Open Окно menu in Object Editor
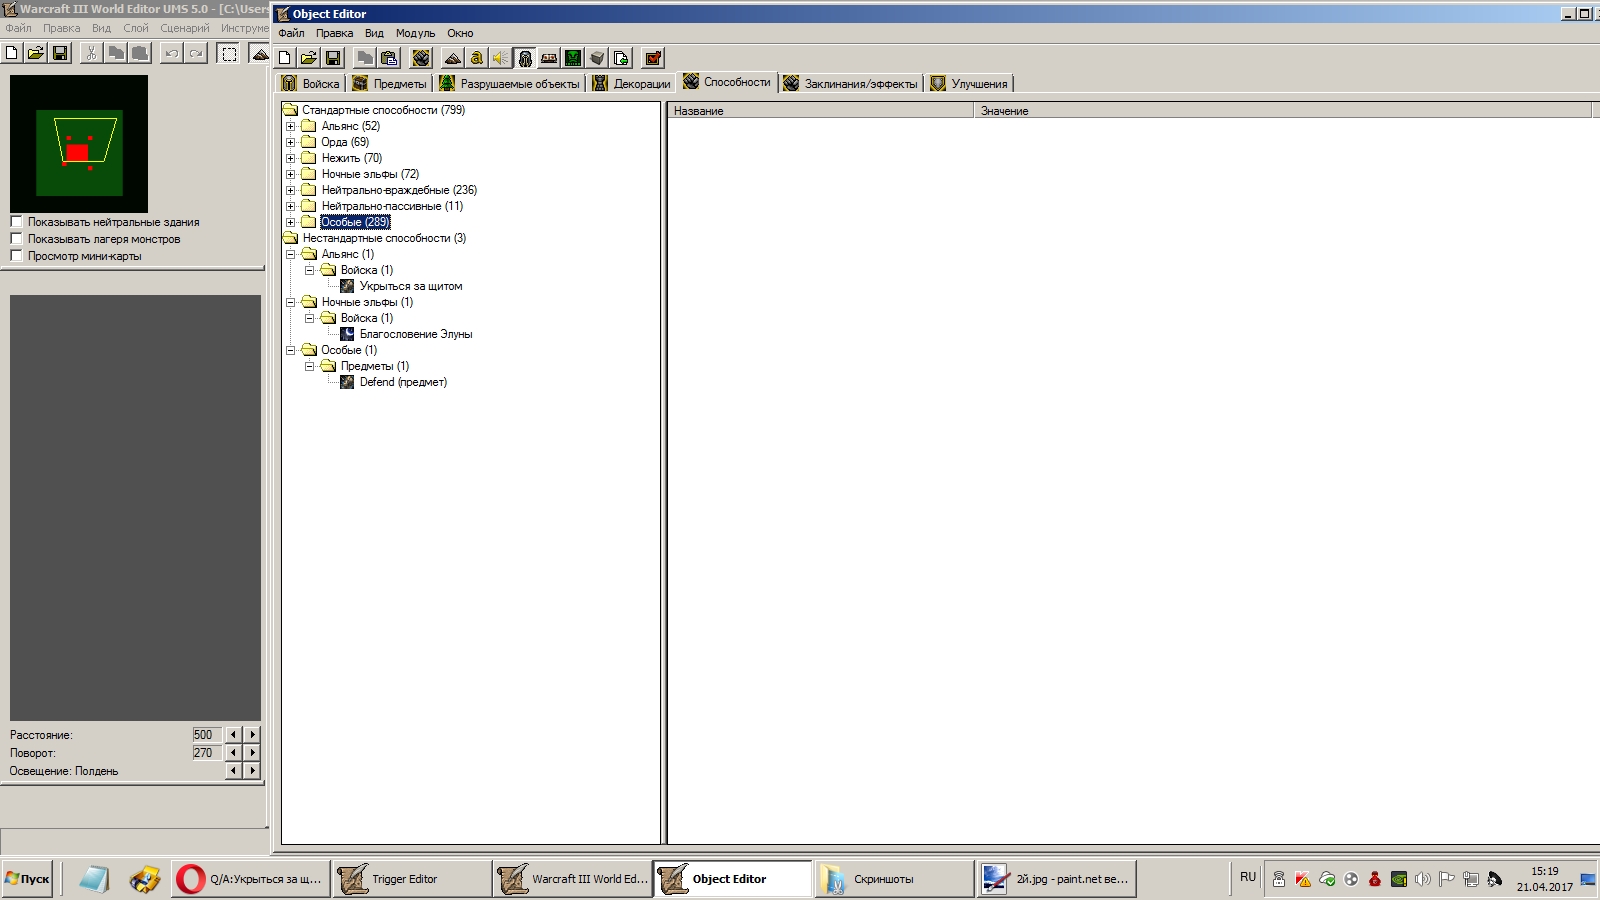This screenshot has width=1600, height=900. coord(460,33)
